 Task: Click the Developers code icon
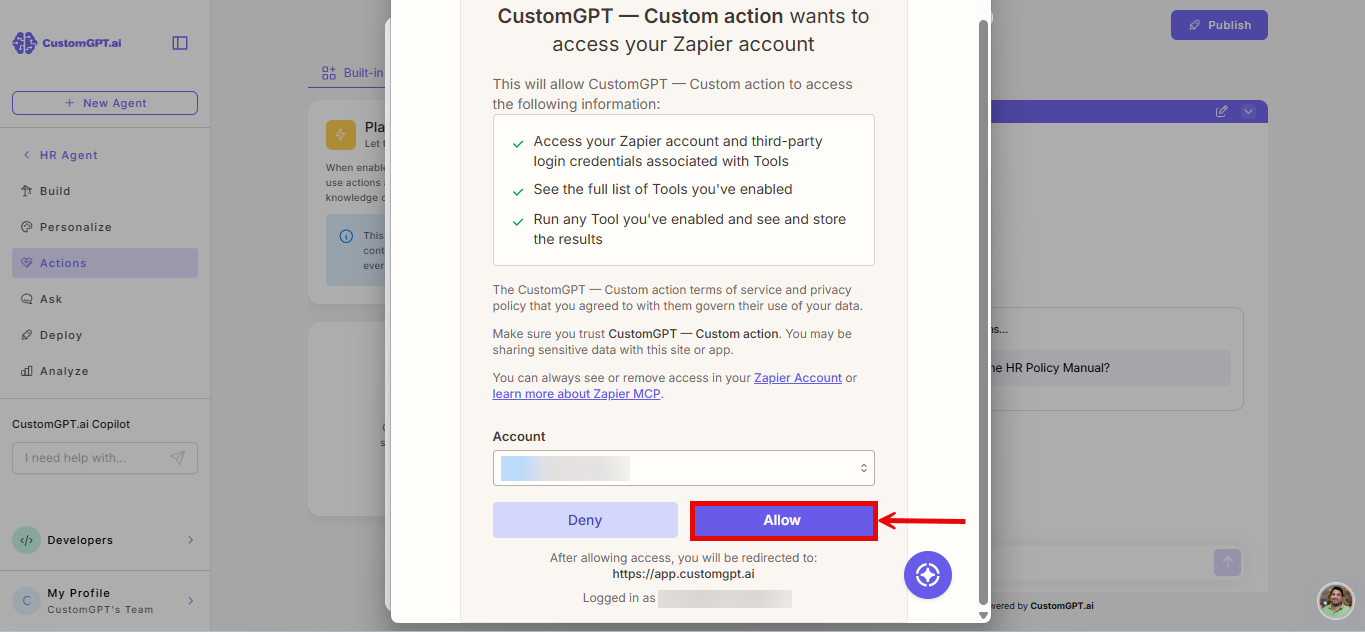coord(26,540)
